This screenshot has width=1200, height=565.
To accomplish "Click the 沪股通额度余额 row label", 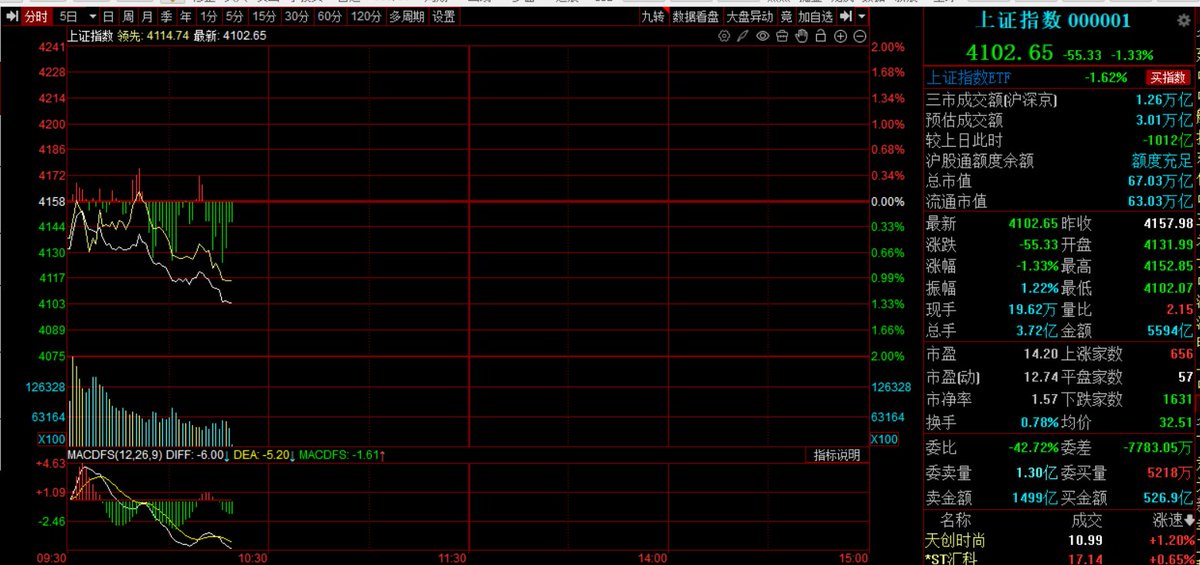I will click(980, 160).
